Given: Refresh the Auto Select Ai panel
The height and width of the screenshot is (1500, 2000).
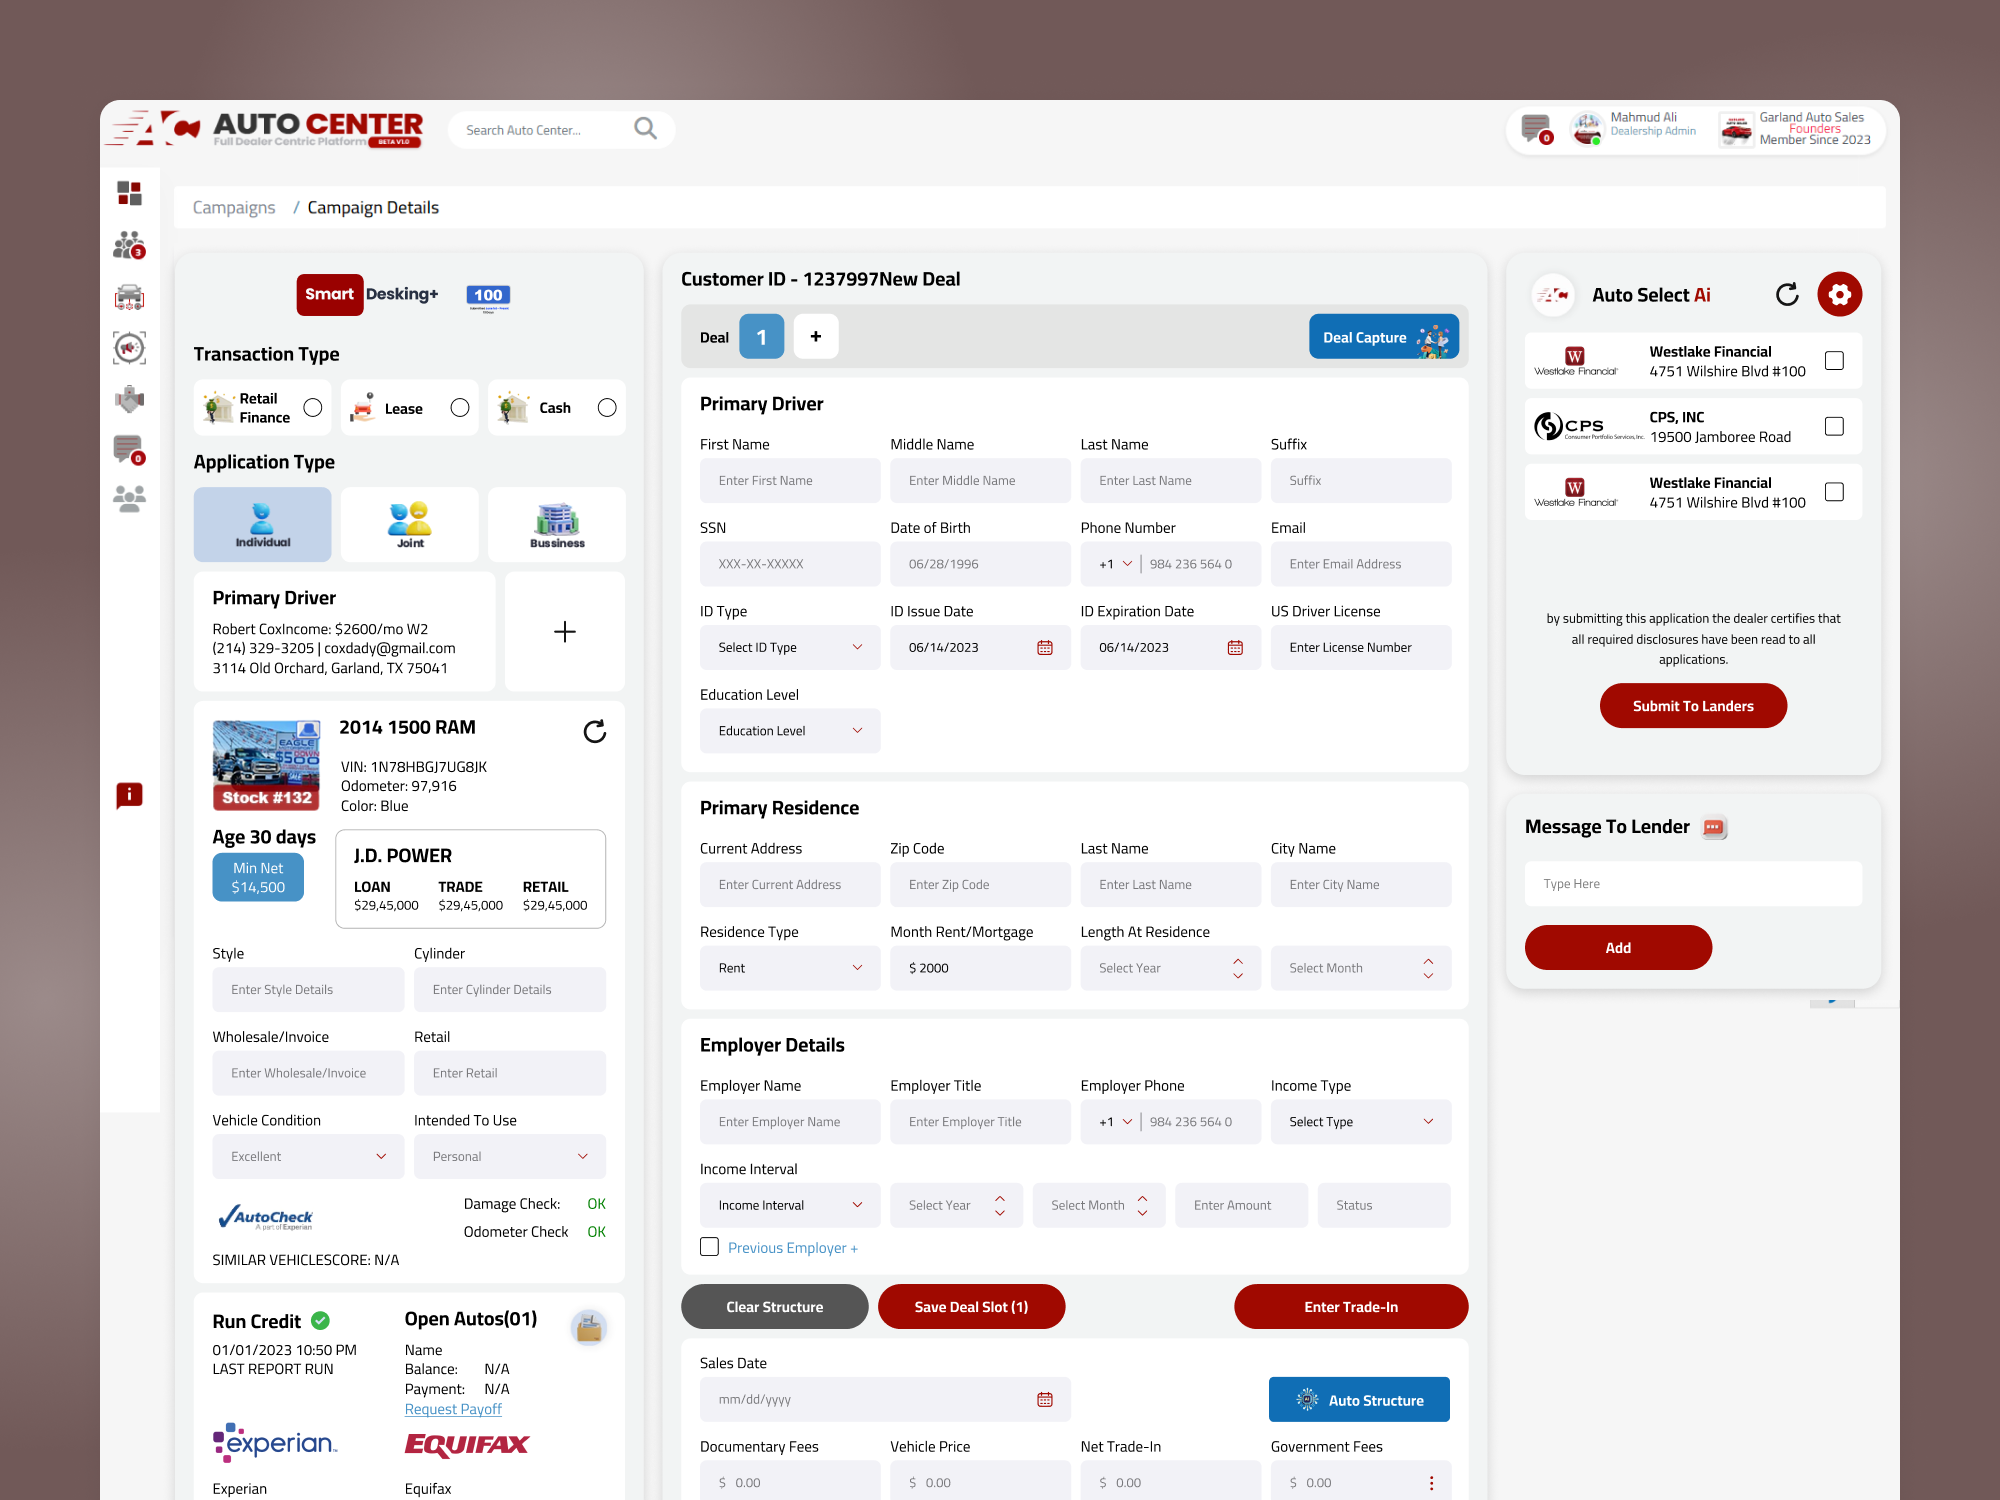Looking at the screenshot, I should 1787,294.
